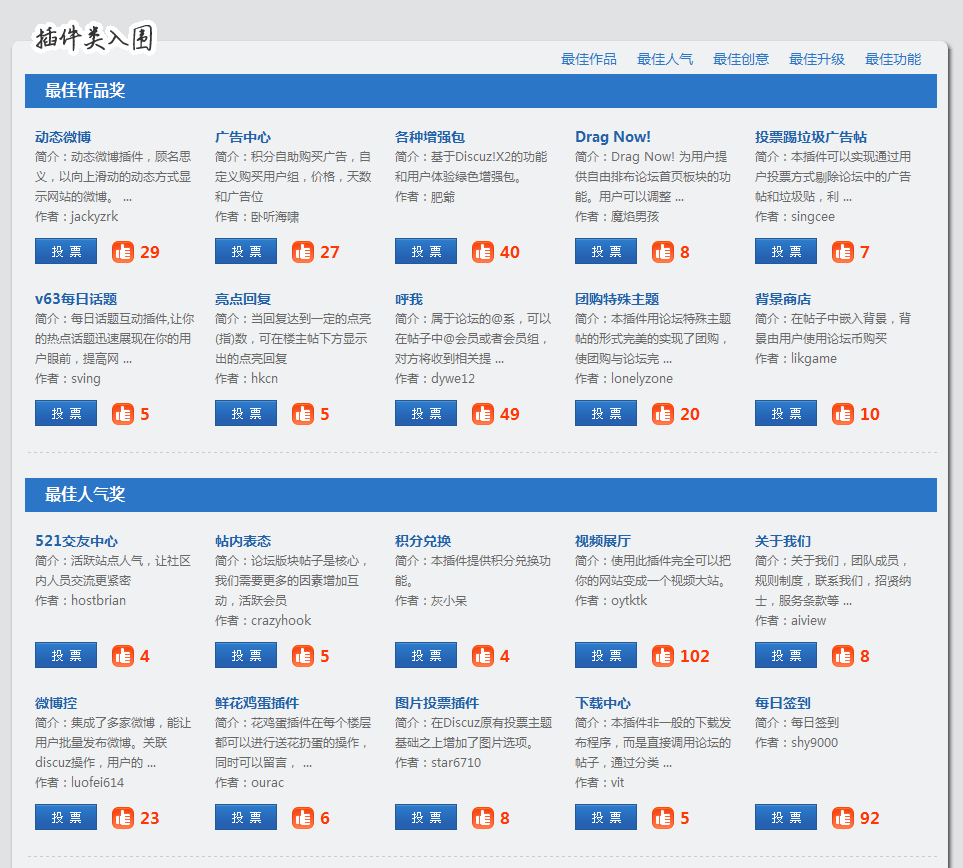Click the thumbs-up icon for 亮点回复
Screen dimensions: 963x868
click(303, 414)
